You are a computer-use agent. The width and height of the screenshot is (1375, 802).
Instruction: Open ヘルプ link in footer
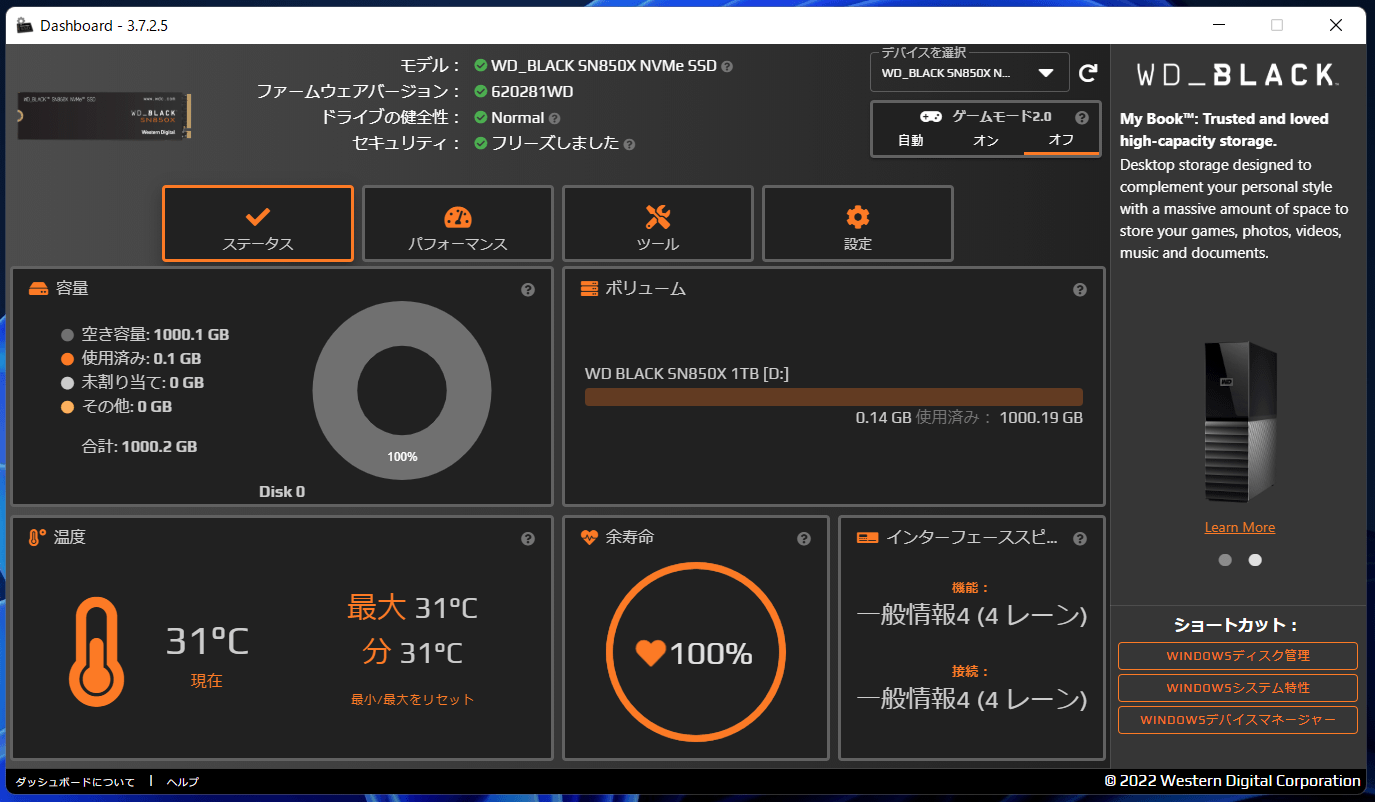click(183, 782)
